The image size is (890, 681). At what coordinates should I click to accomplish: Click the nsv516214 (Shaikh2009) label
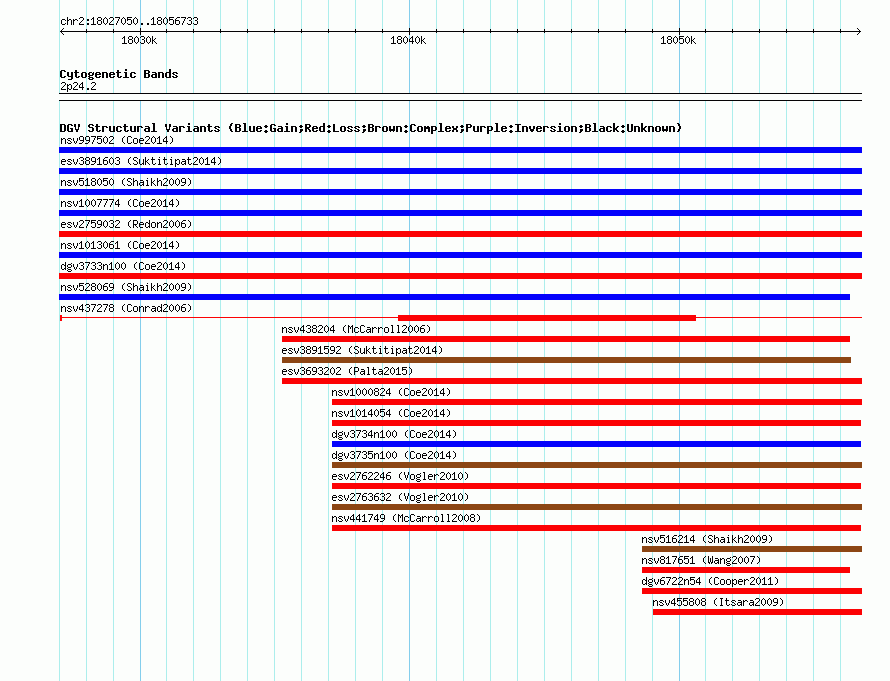[707, 539]
